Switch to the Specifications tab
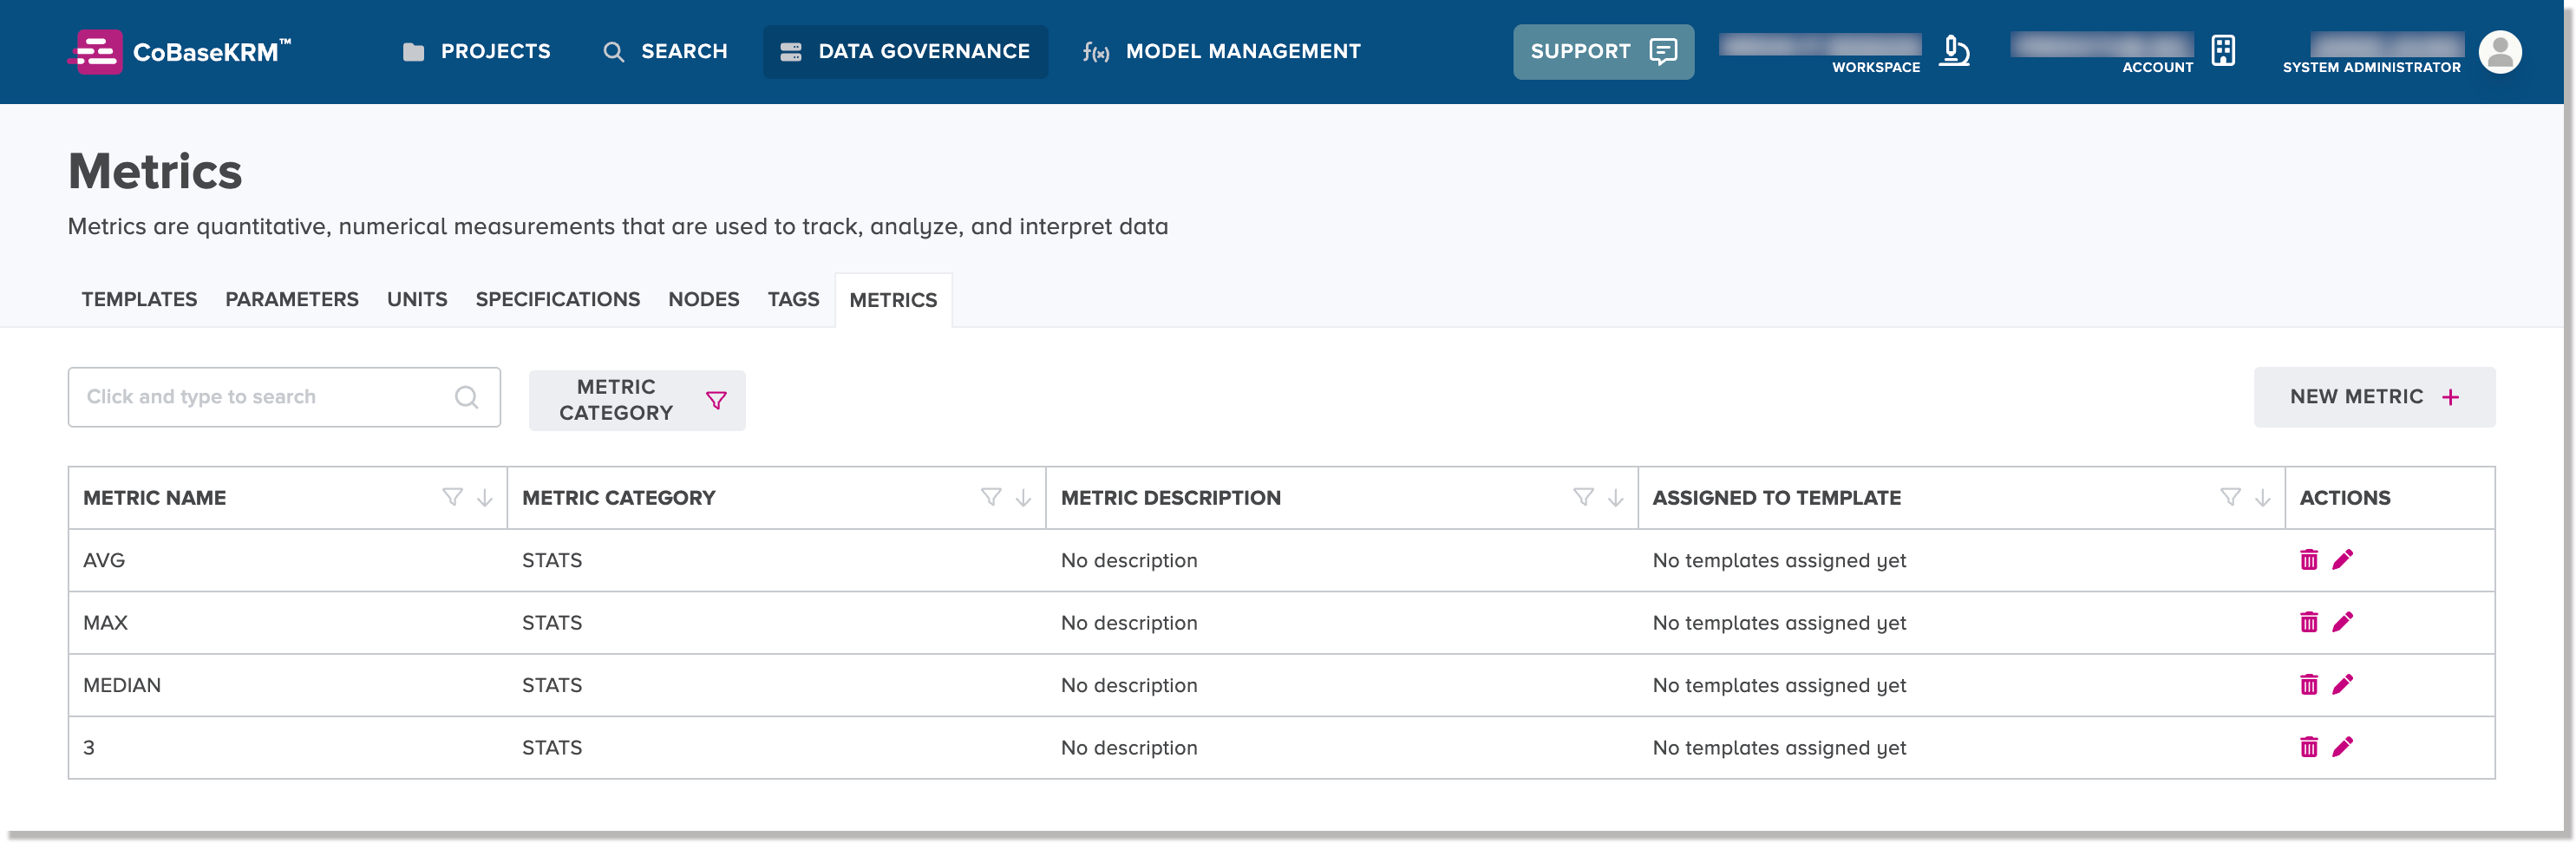 558,299
